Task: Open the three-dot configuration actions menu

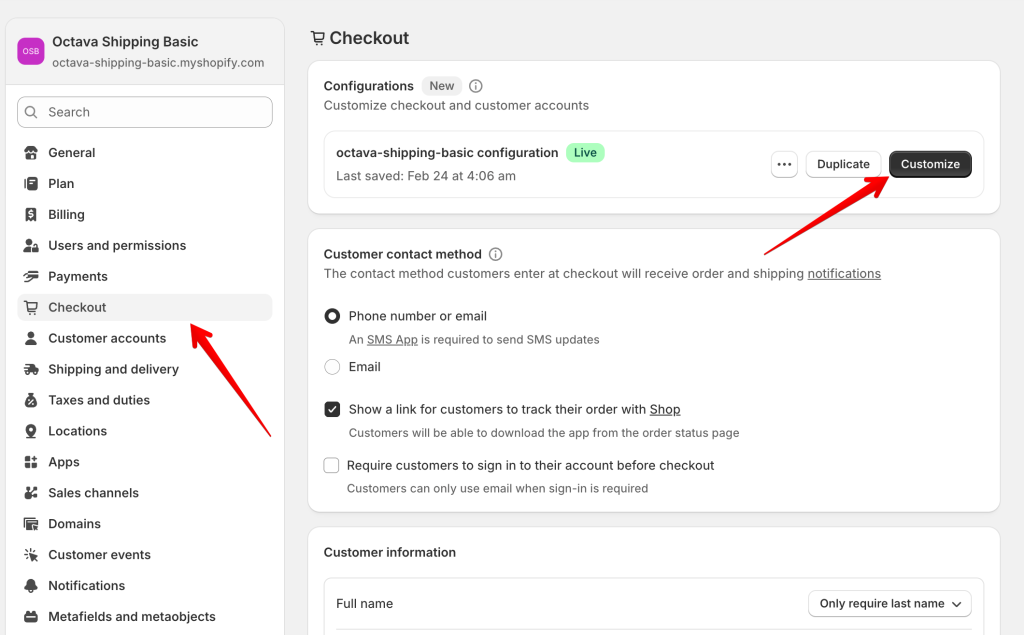Action: click(784, 164)
